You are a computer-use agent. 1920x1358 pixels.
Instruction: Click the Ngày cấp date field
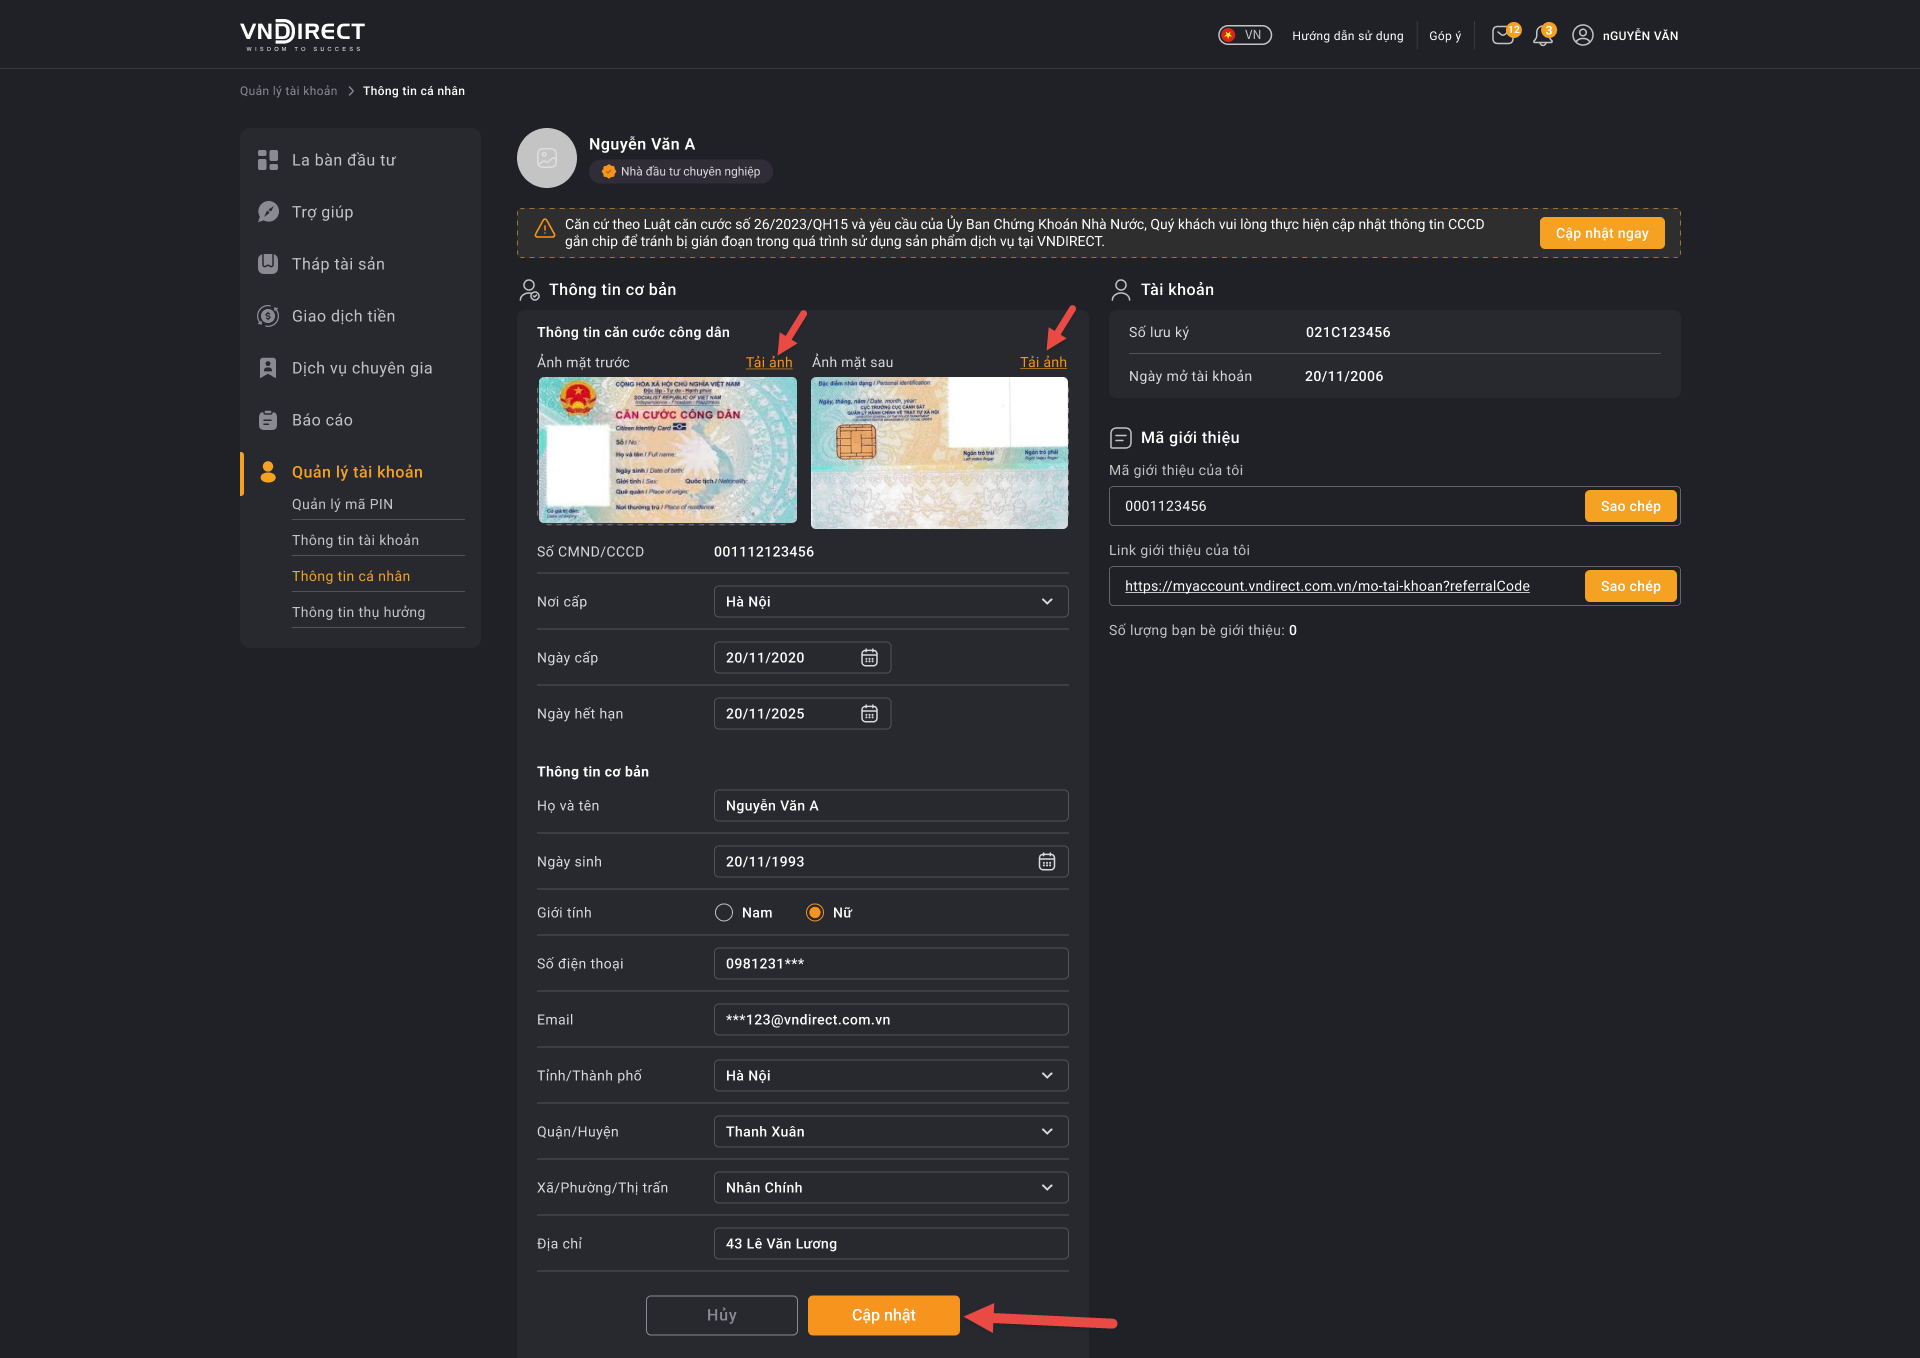click(802, 657)
